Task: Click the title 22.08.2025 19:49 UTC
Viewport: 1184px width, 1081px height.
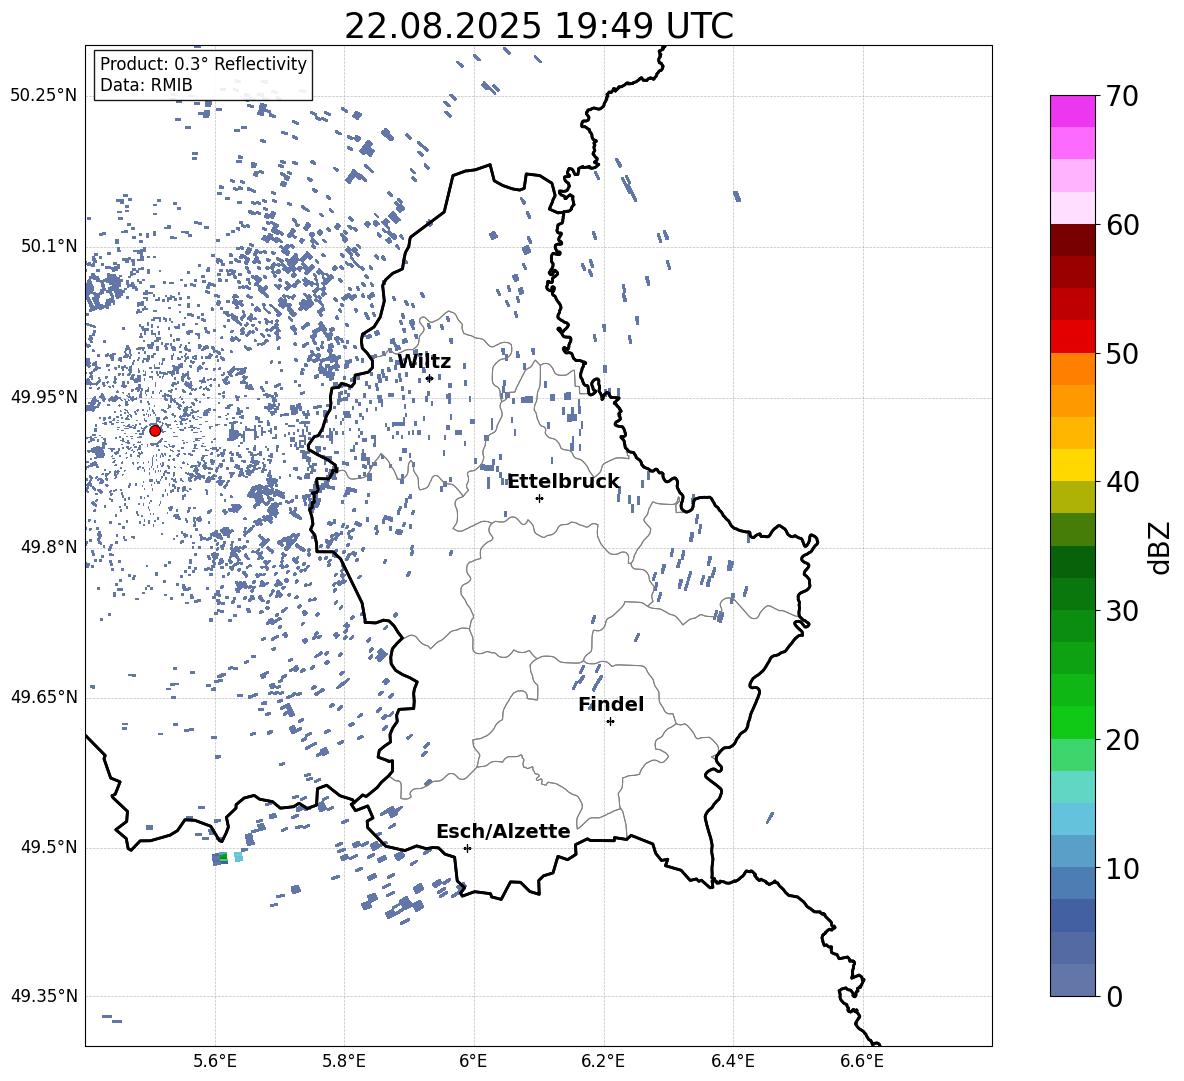Action: 539,26
